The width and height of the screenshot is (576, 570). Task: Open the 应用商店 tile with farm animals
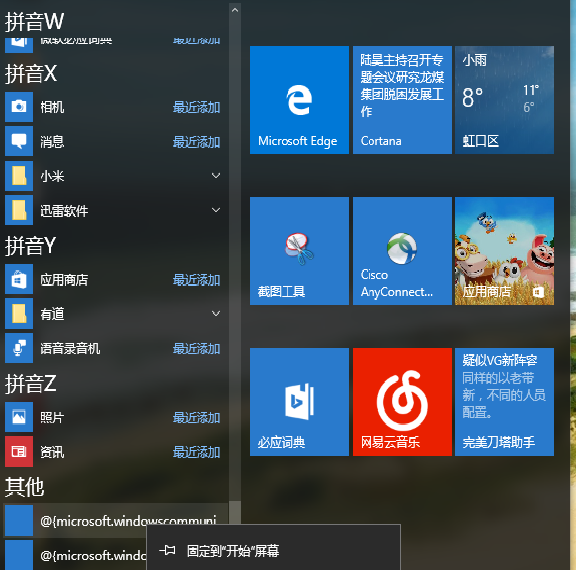tap(504, 251)
